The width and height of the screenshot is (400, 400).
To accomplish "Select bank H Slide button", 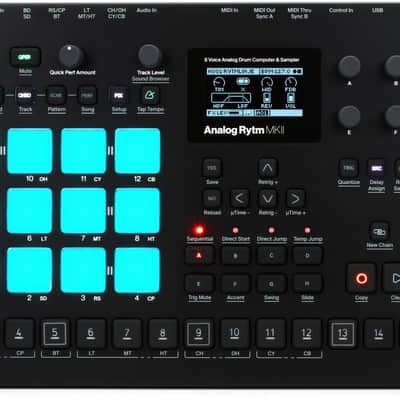I will tap(307, 284).
